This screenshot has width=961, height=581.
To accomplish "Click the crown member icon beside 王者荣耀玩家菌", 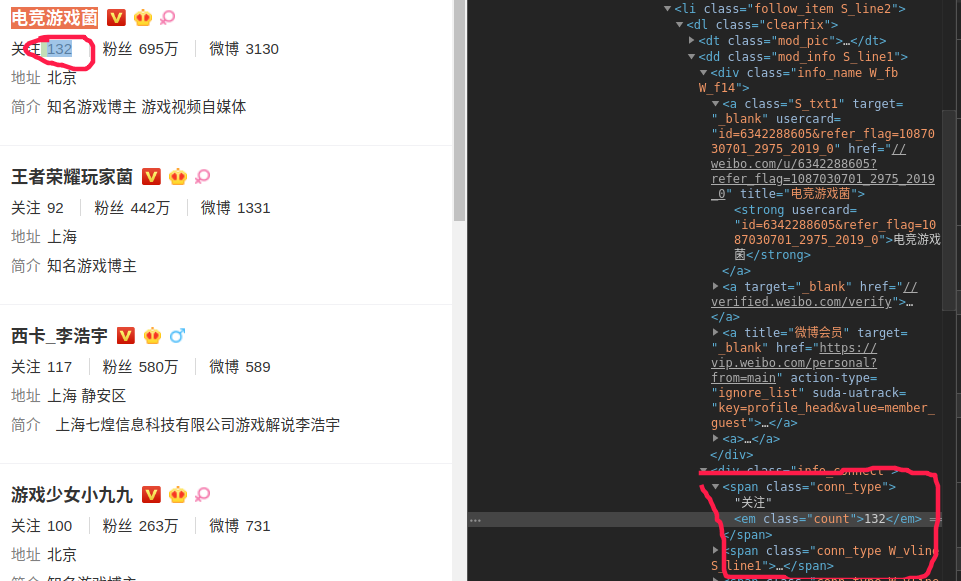I will [x=178, y=177].
